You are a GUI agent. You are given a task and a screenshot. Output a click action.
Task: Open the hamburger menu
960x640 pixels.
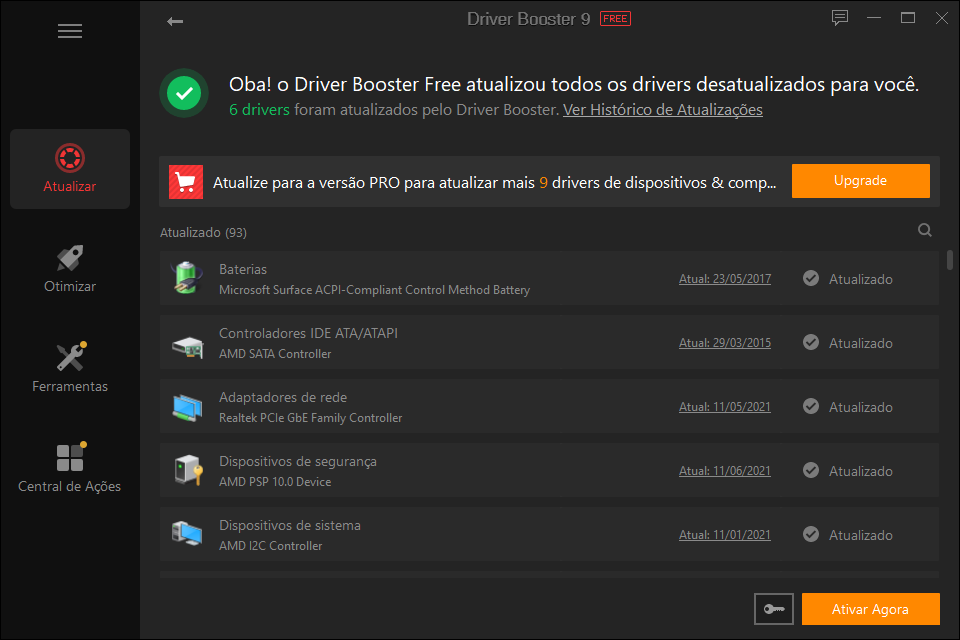70,31
